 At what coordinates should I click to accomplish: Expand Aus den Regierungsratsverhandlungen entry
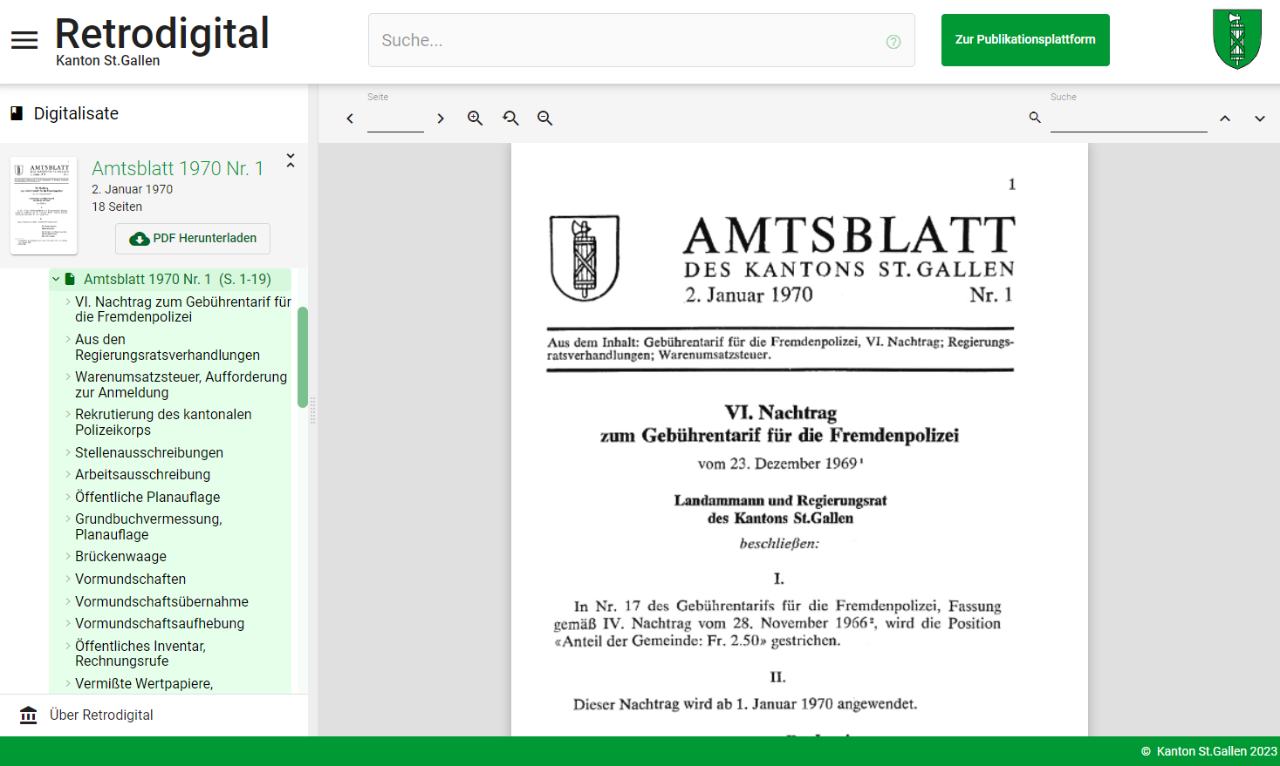[68, 339]
